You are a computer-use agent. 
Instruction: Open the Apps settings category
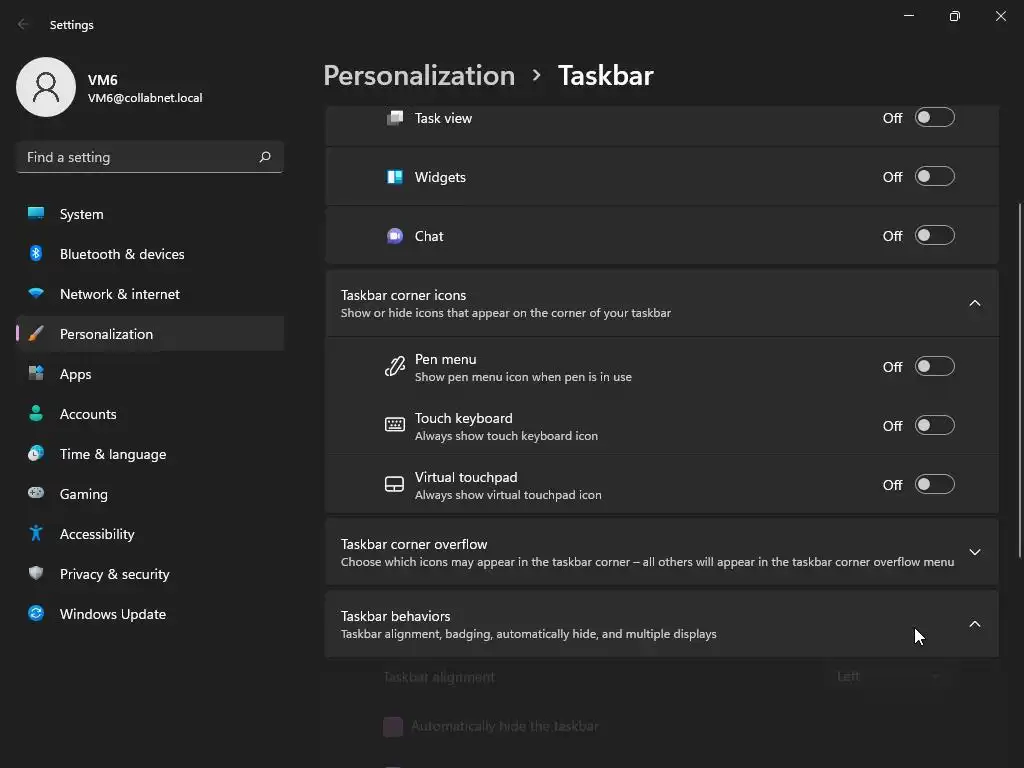click(x=75, y=374)
